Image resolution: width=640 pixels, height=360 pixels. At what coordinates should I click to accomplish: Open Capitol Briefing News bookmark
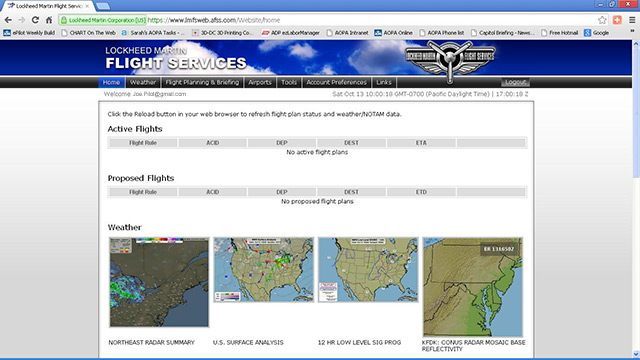pyautogui.click(x=502, y=33)
